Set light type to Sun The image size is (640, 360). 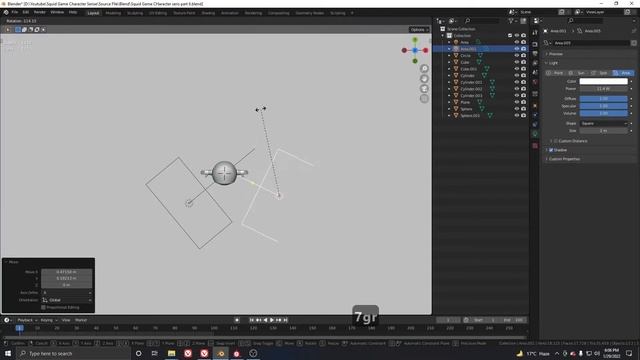(578, 73)
